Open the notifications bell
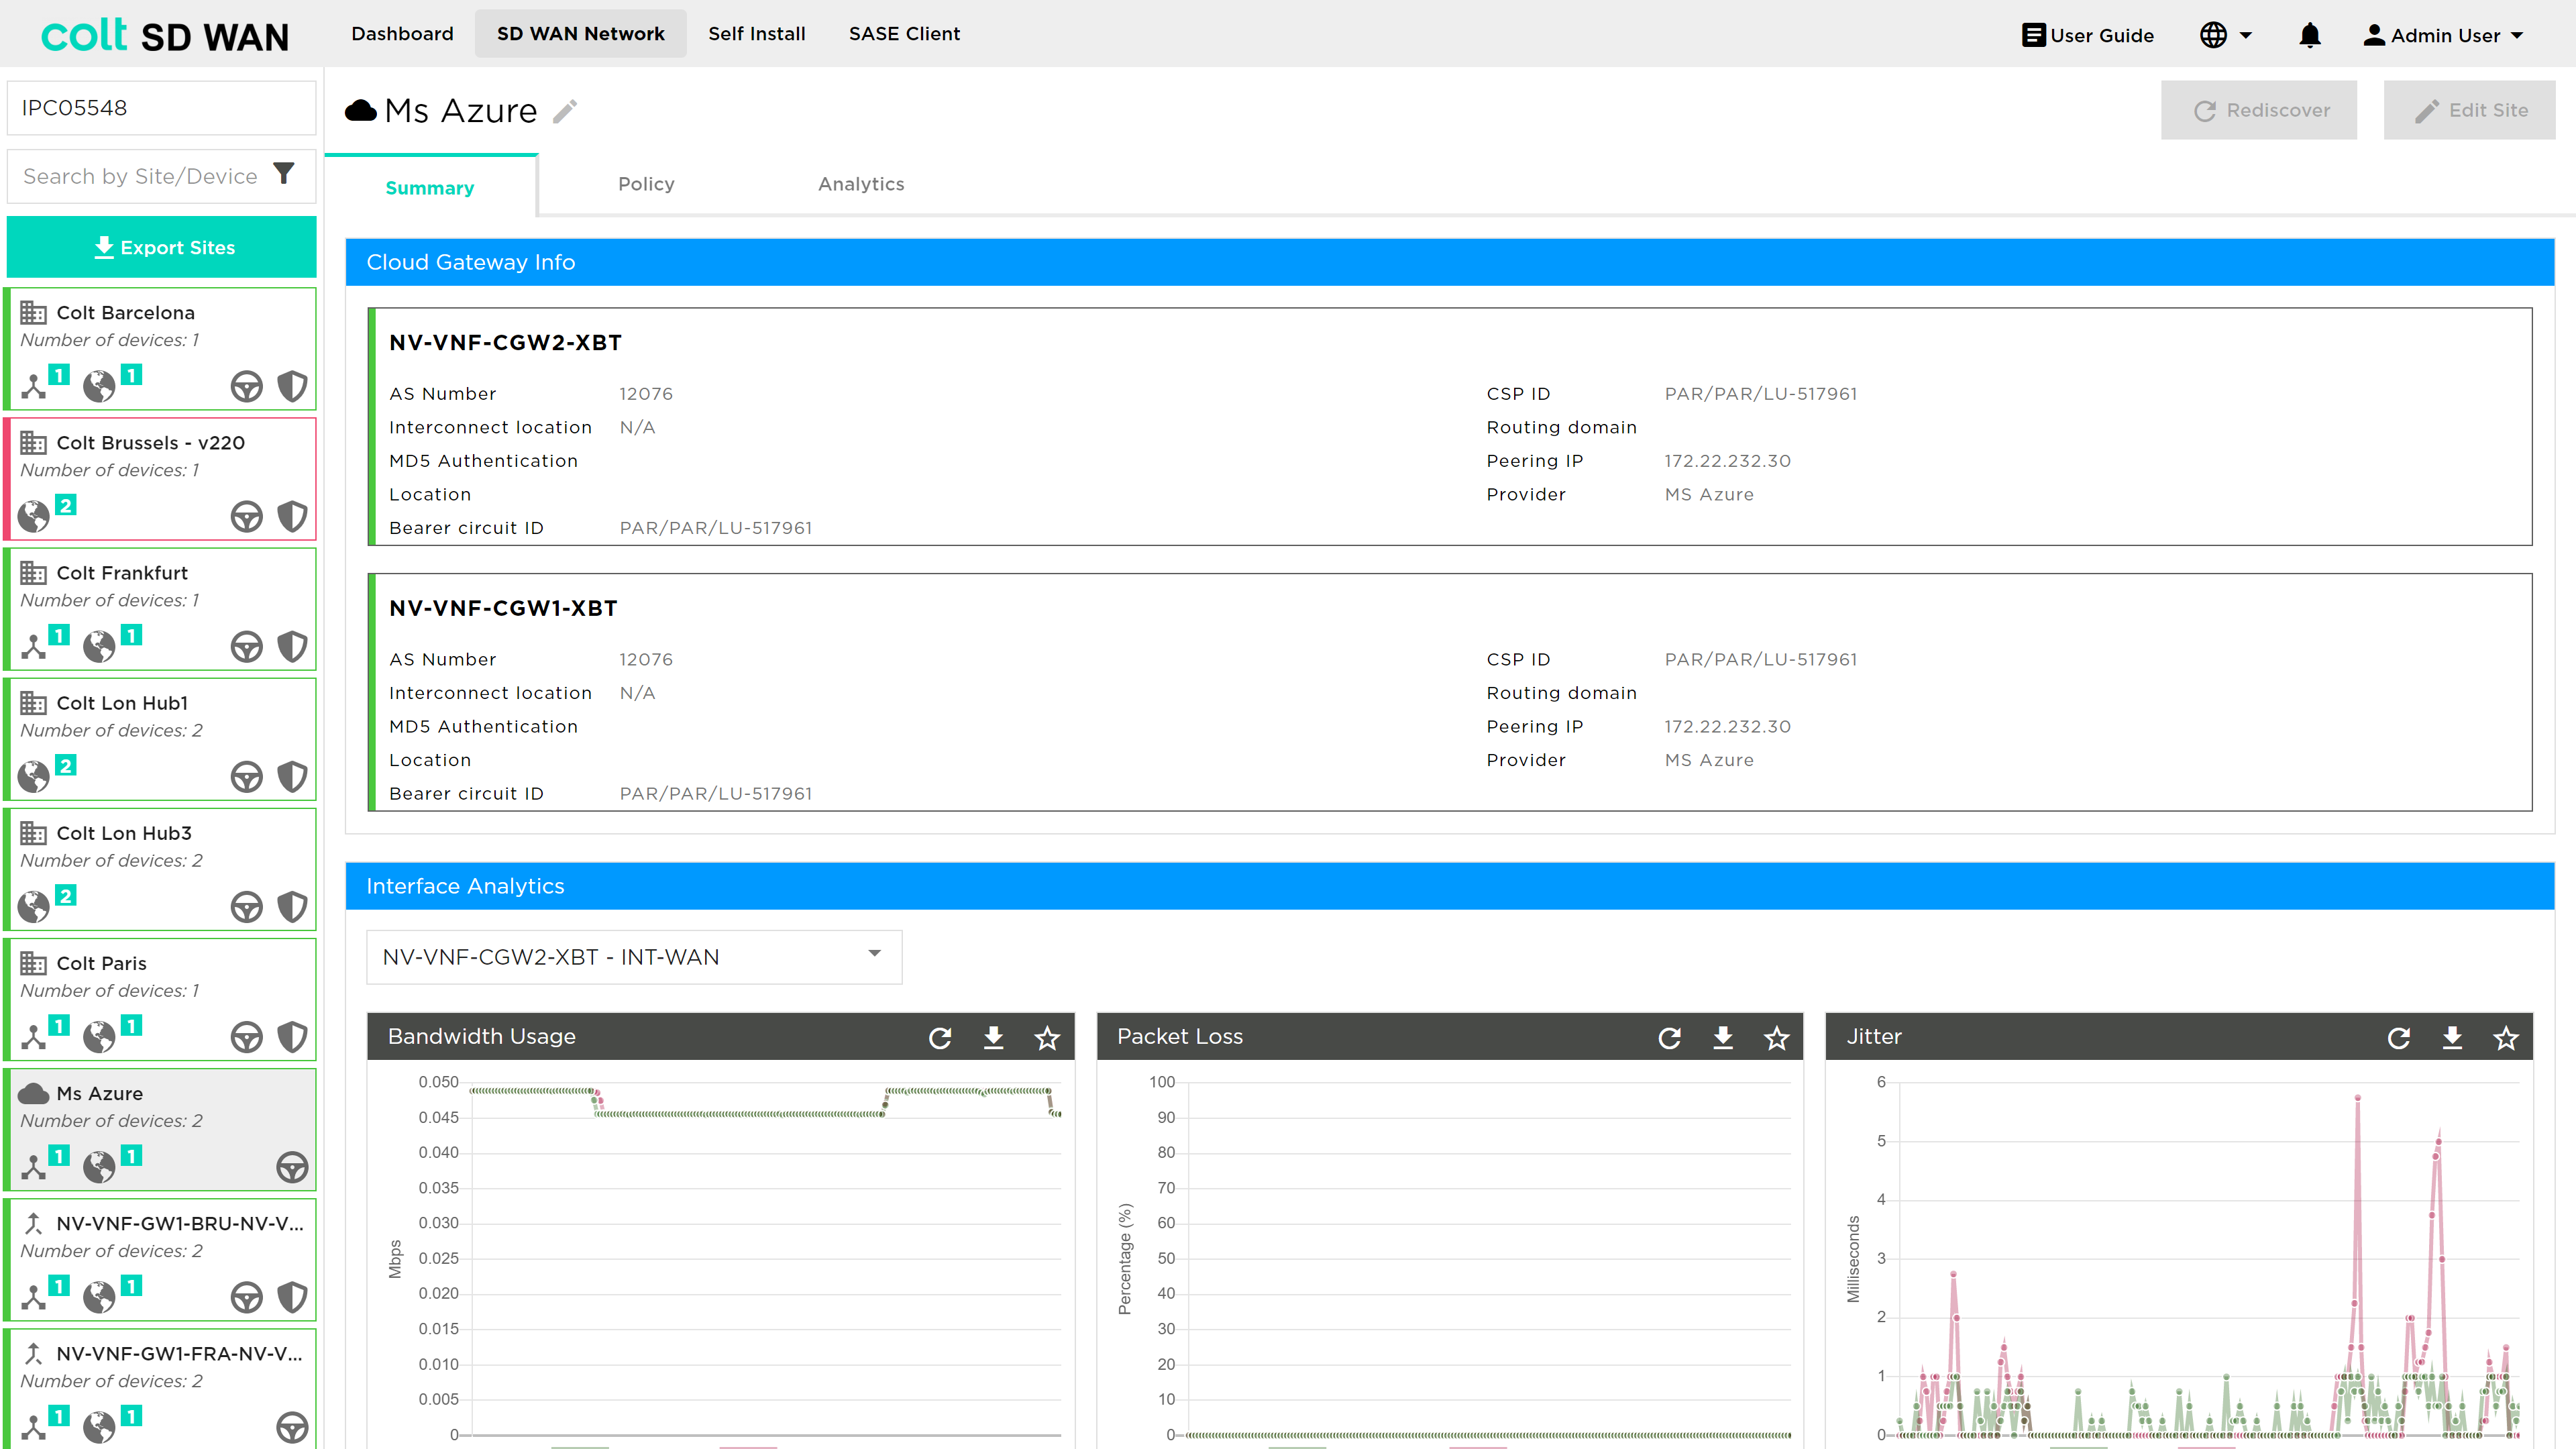 tap(2309, 36)
